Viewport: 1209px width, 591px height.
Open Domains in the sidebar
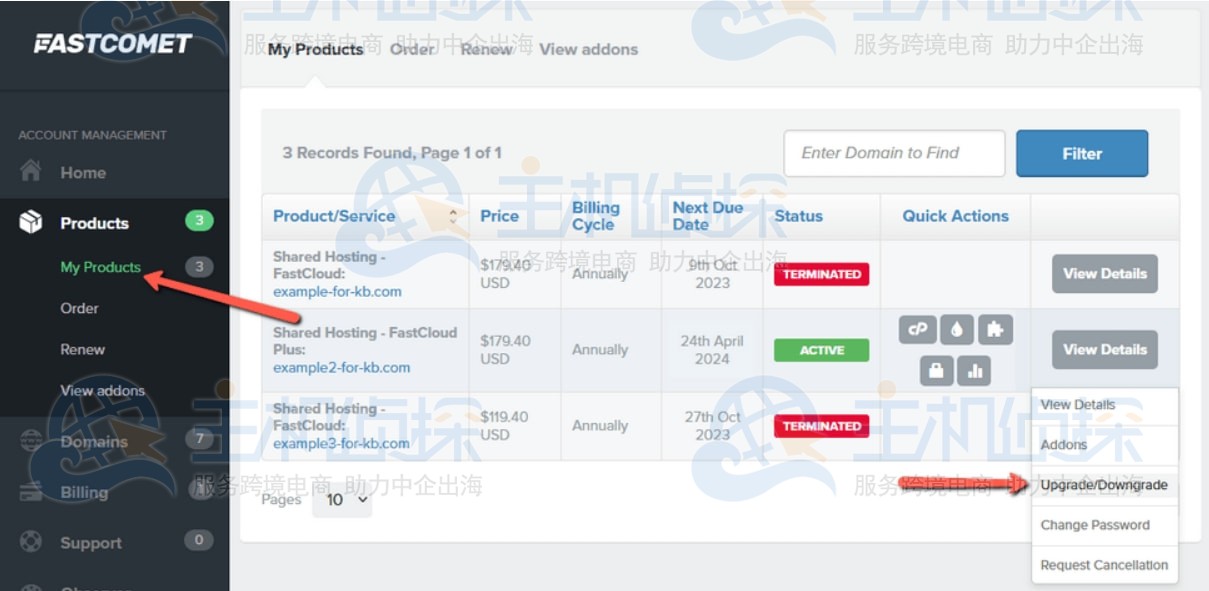(x=94, y=441)
